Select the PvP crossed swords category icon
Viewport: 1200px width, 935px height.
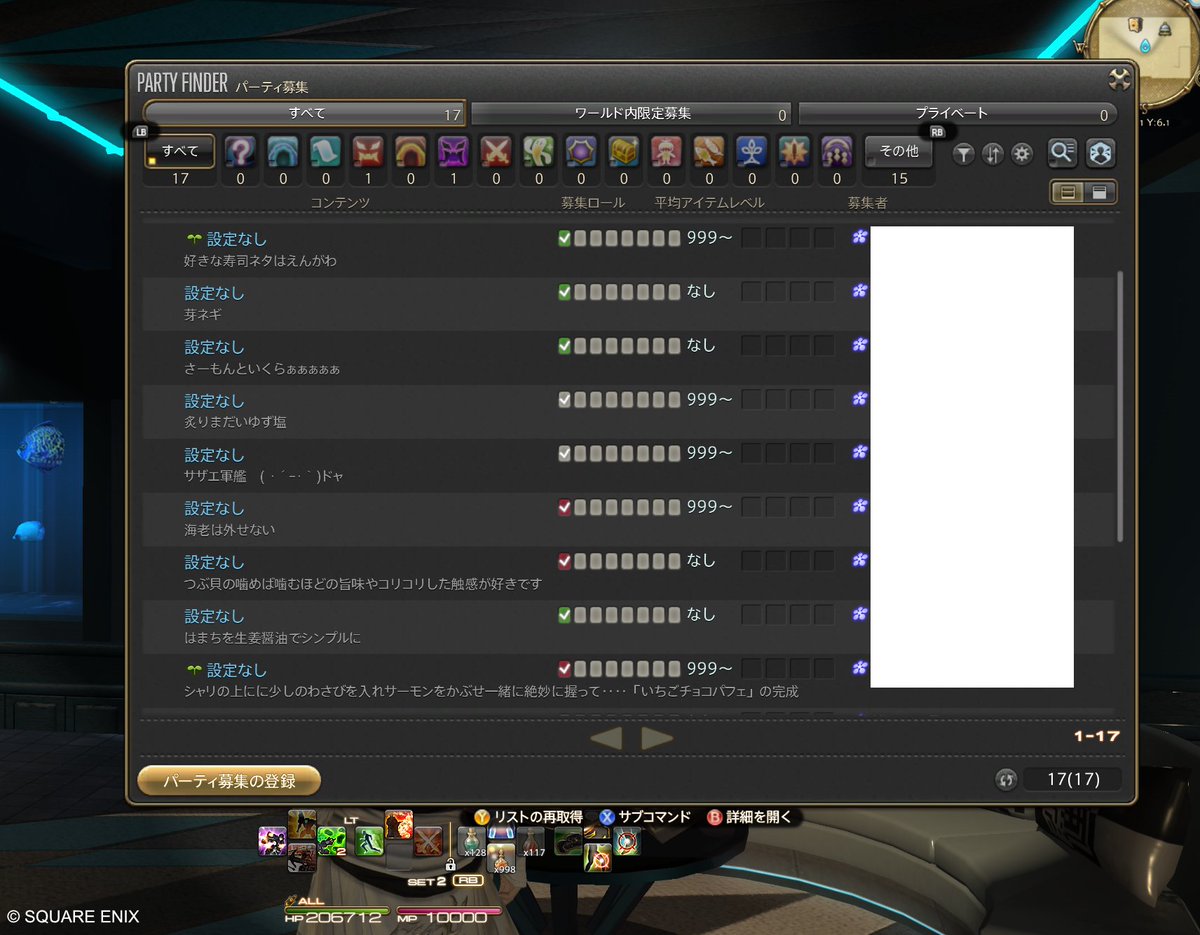pyautogui.click(x=497, y=152)
